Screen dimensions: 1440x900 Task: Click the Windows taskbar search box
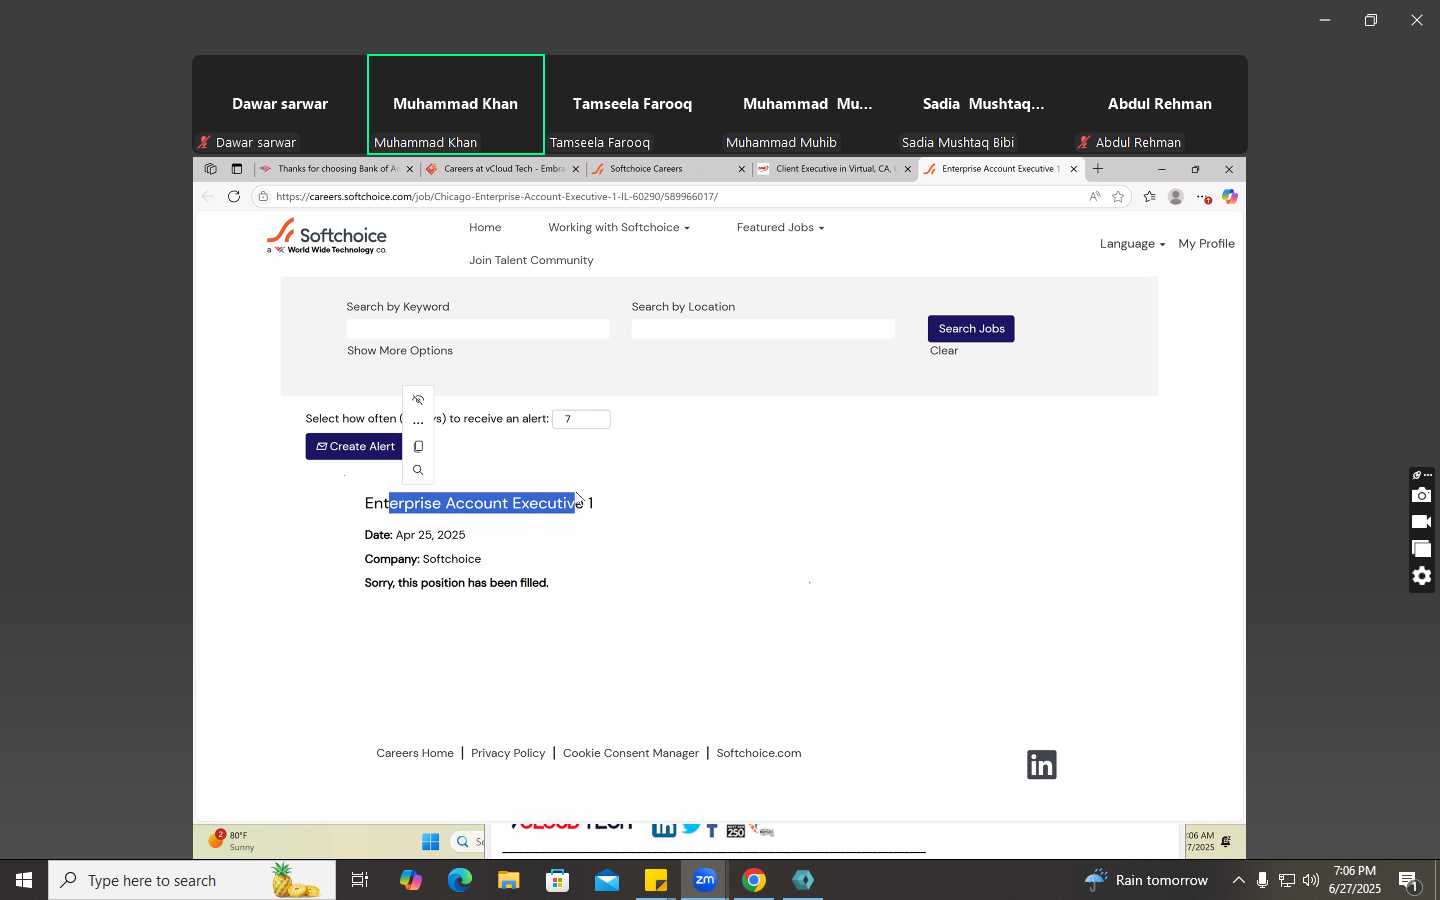tap(192, 881)
